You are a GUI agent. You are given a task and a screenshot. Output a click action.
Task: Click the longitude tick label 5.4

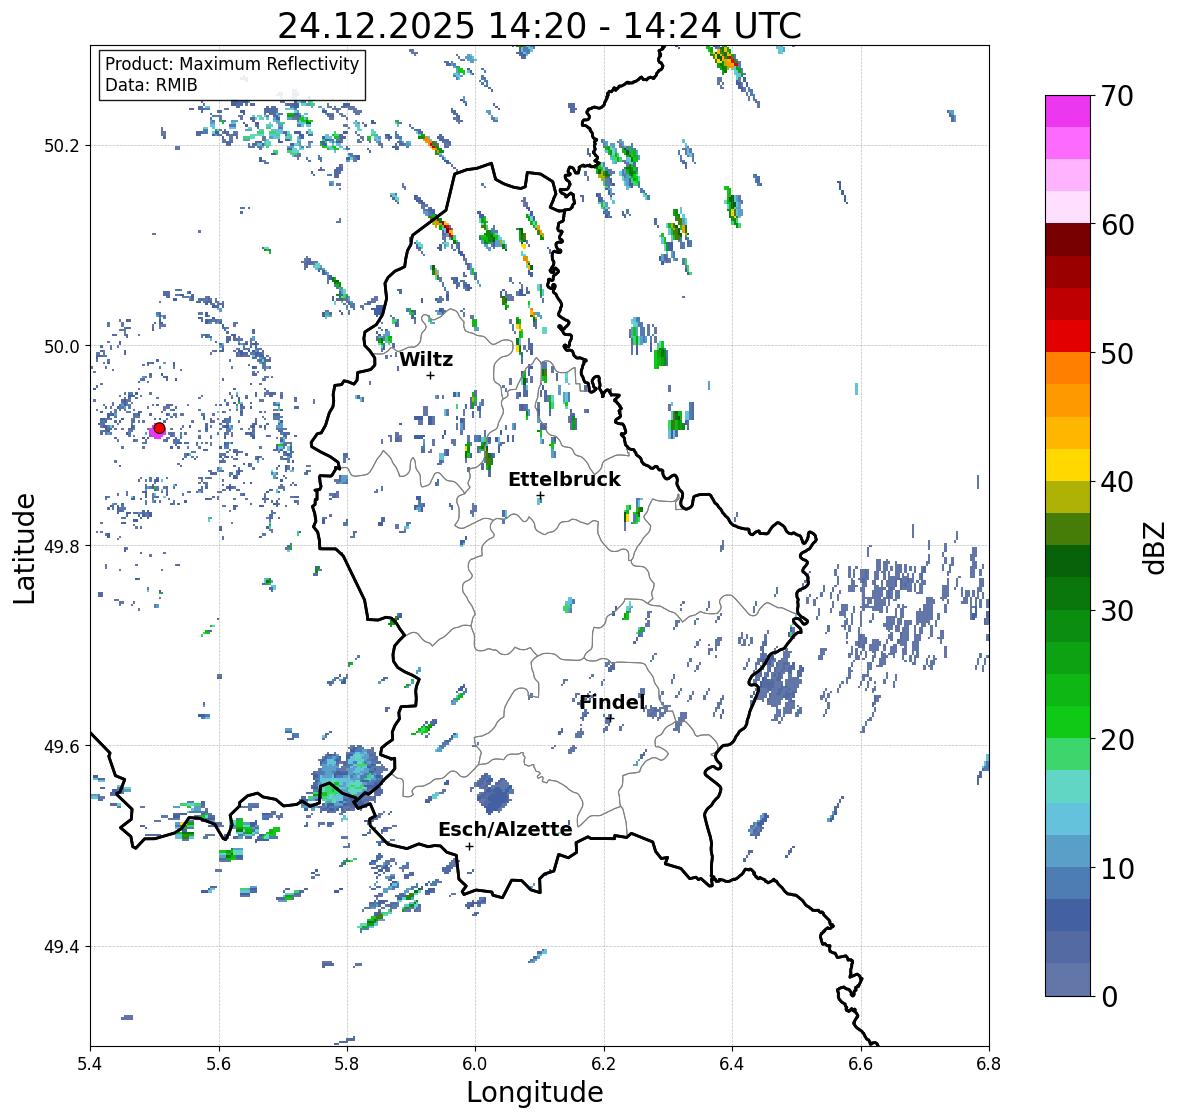(x=90, y=1064)
